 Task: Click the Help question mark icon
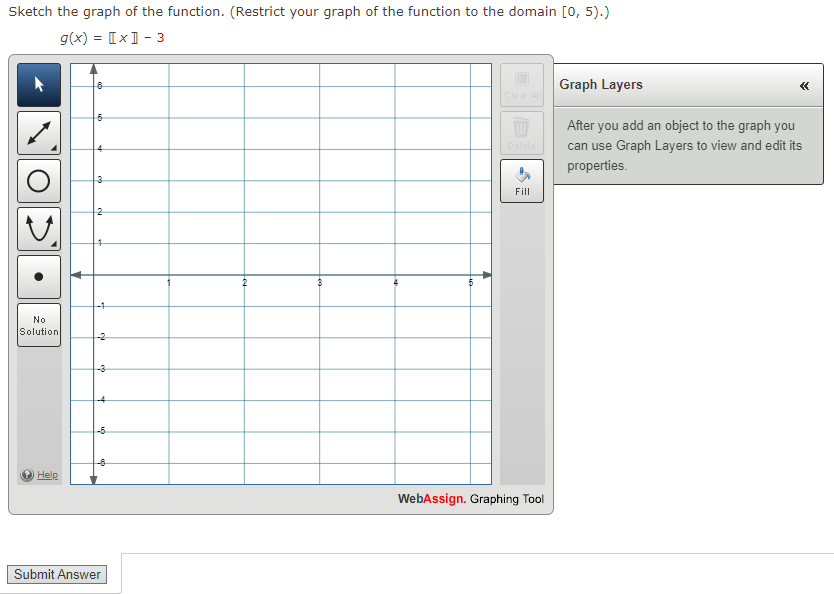coord(27,475)
